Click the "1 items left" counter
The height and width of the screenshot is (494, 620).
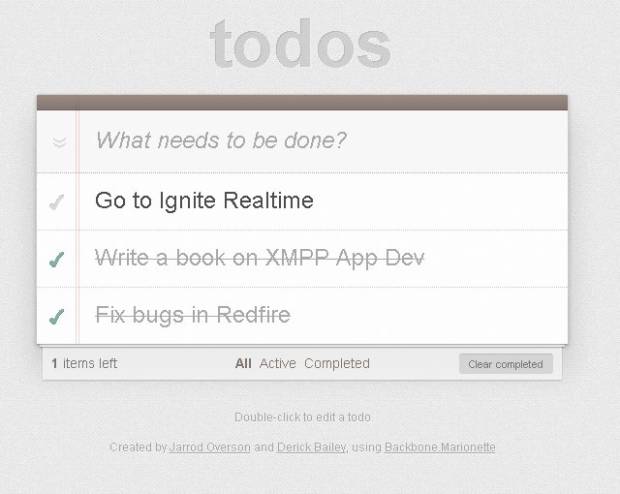pyautogui.click(x=85, y=363)
